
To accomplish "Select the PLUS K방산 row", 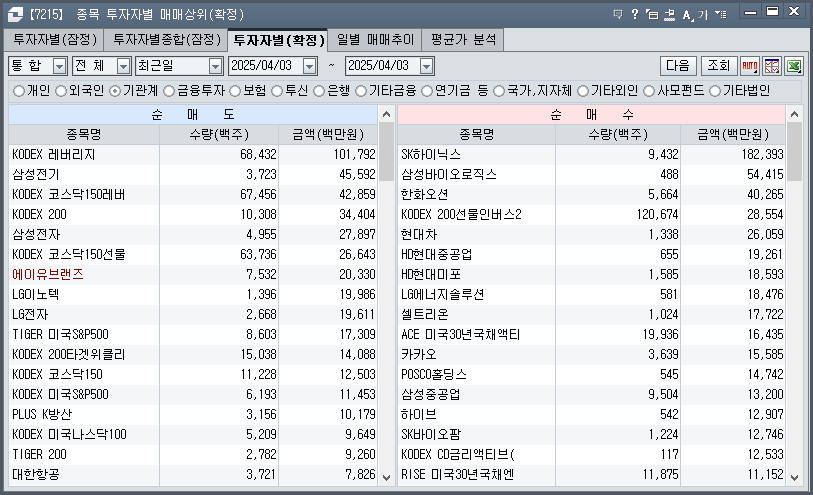I will tap(193, 415).
